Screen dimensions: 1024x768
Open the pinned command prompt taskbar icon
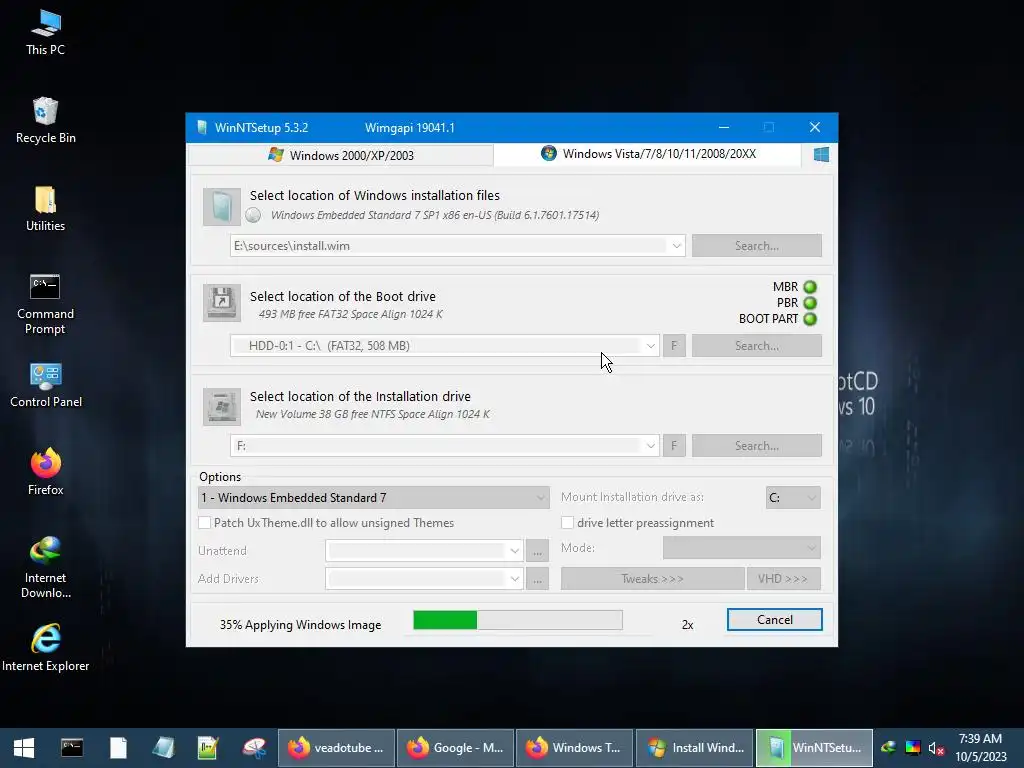[72, 748]
